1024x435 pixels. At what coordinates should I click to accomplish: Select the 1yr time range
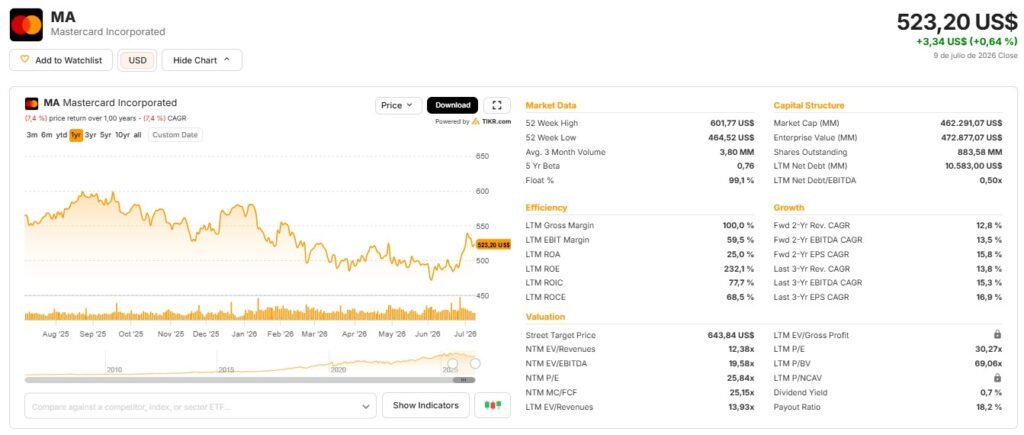[76, 135]
